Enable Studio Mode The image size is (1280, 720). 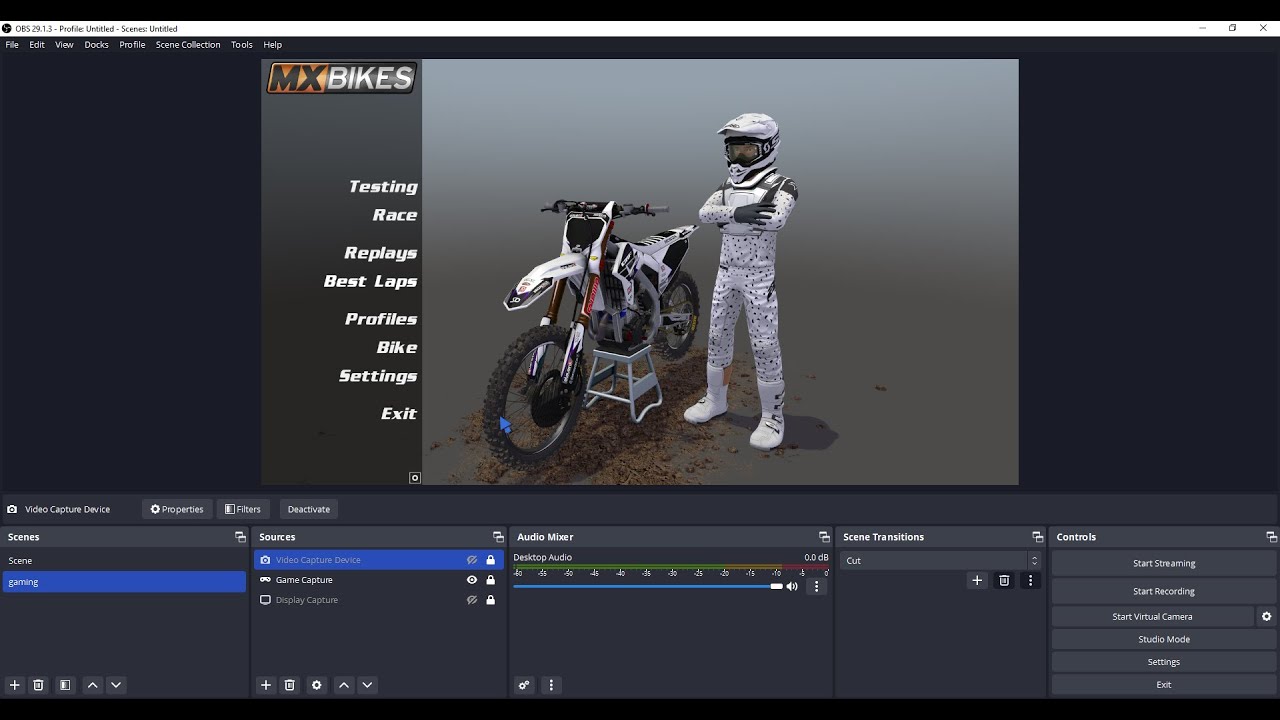[x=1164, y=639]
